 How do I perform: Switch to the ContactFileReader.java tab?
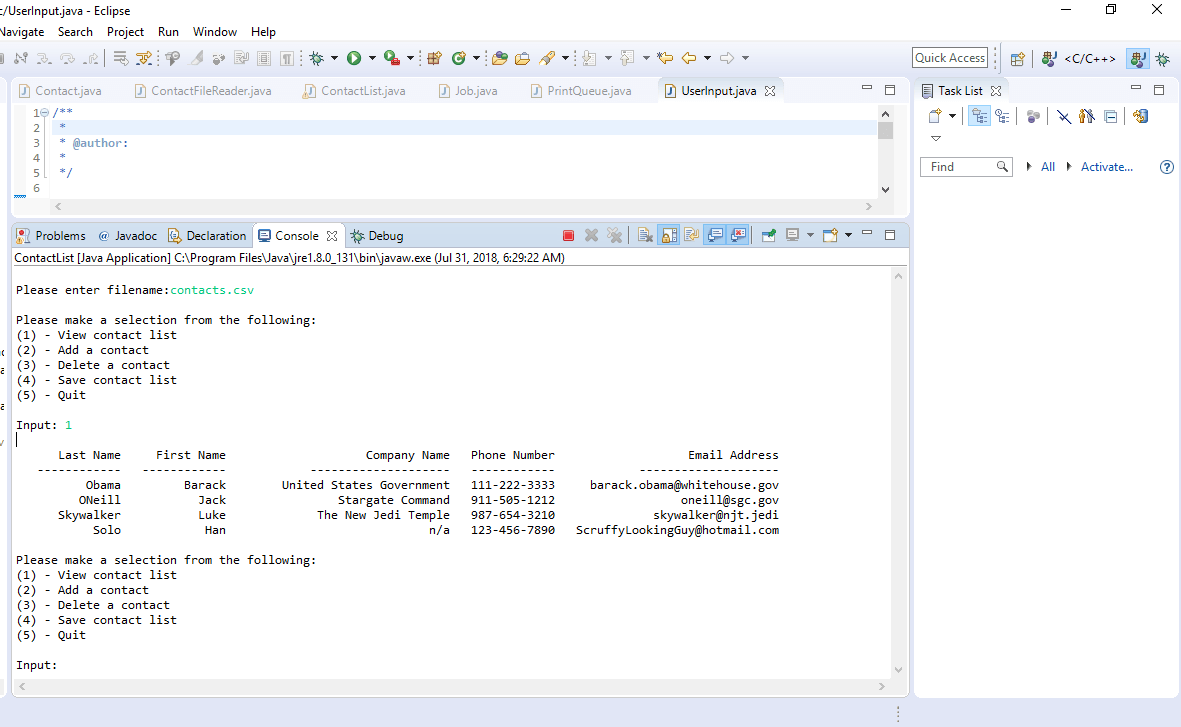tap(203, 90)
